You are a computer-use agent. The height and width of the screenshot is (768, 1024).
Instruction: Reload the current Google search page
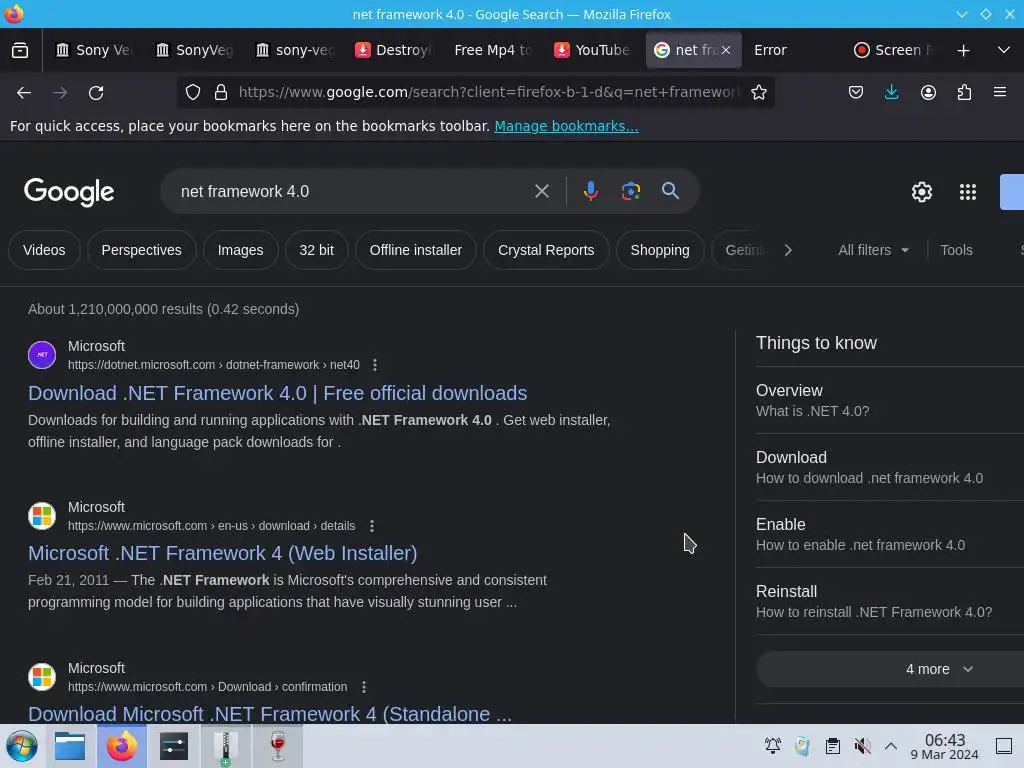click(96, 93)
